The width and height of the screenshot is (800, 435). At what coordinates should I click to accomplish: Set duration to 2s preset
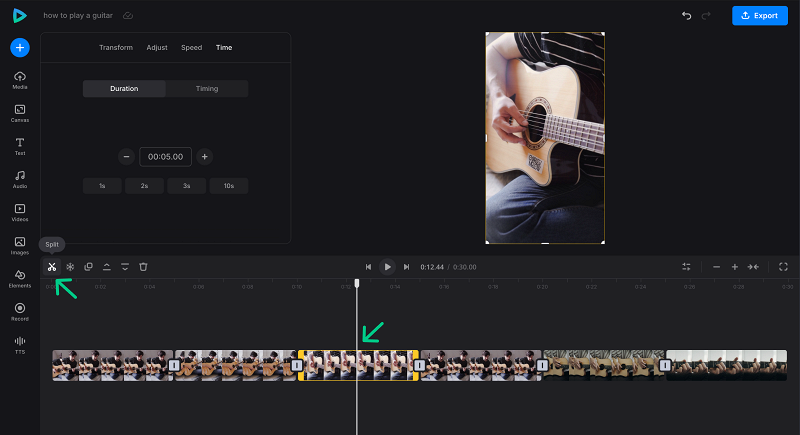[x=144, y=186]
